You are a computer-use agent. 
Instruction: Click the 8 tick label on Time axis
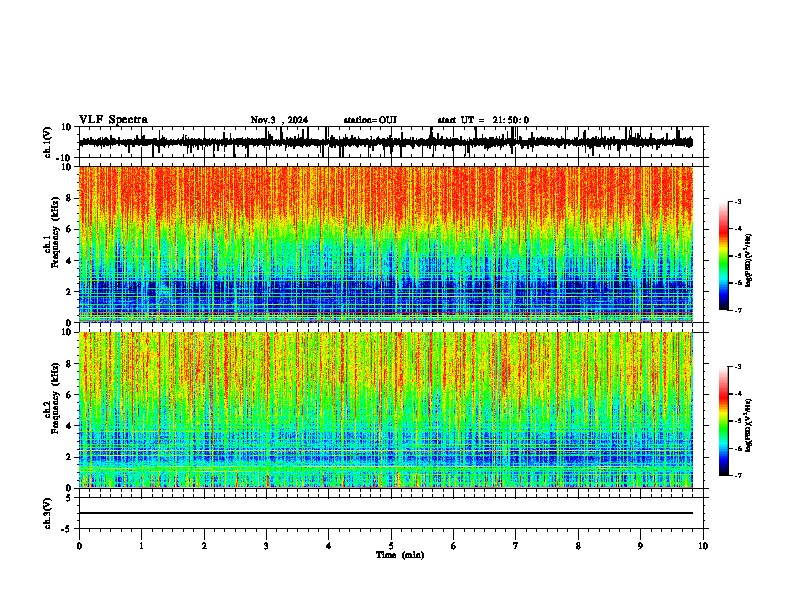pos(578,546)
